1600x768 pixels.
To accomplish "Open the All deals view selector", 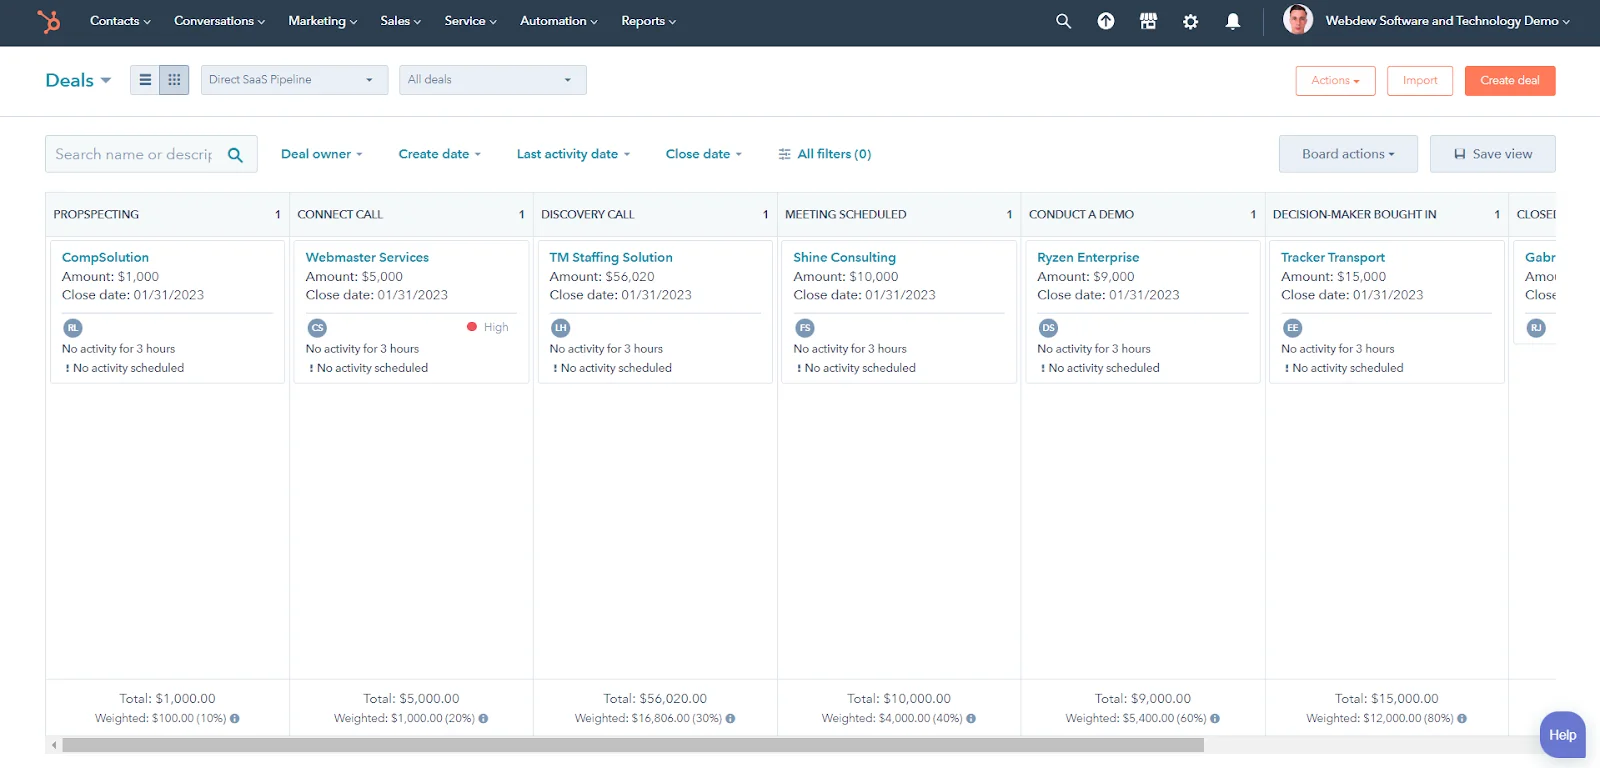I will [x=492, y=80].
